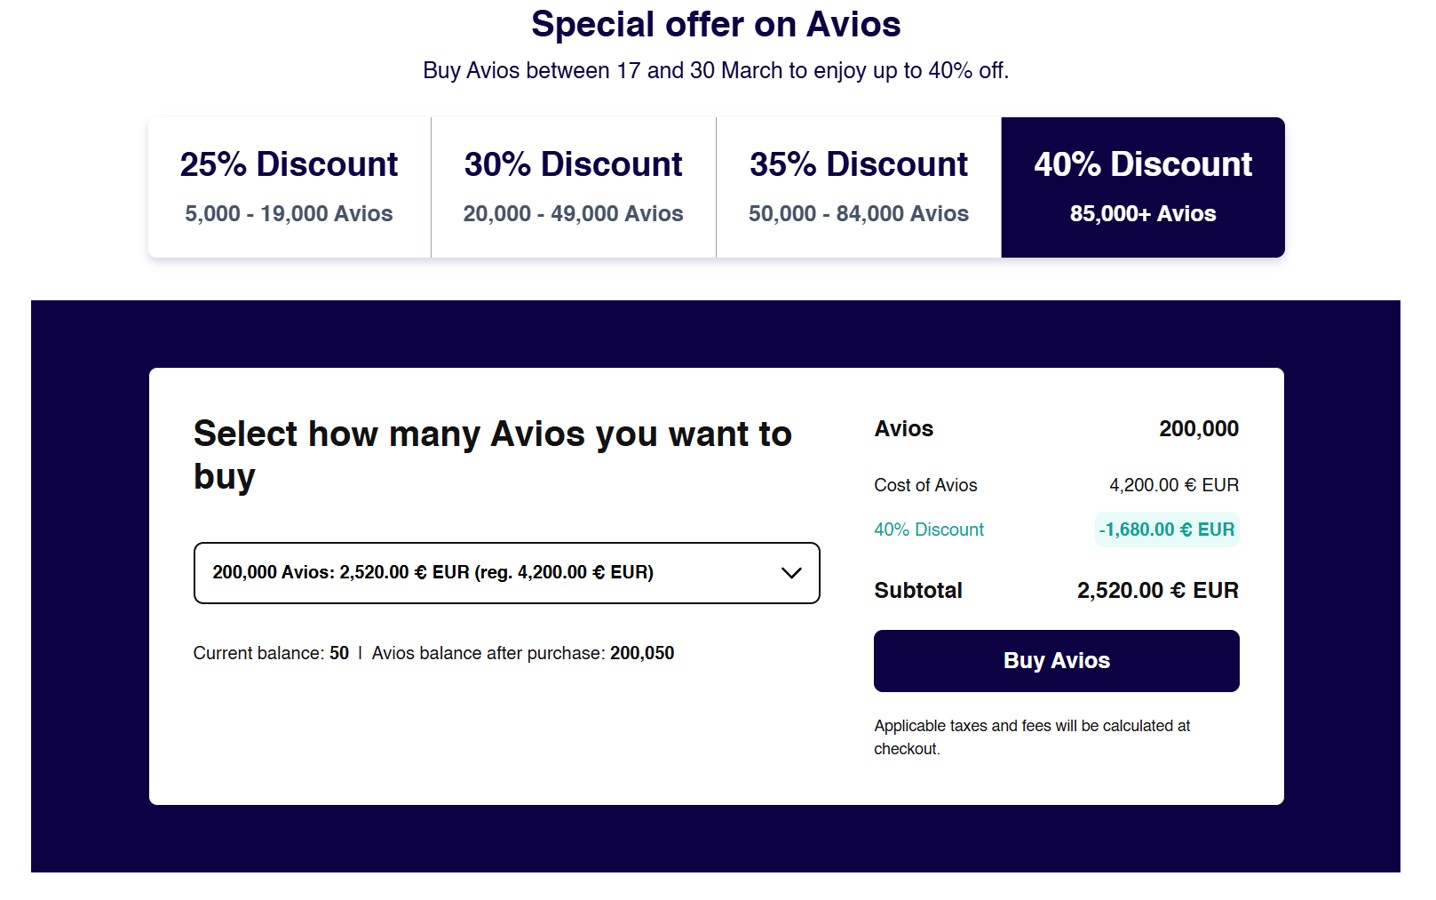Select the 40% Discount 85,000+ Avios tab
This screenshot has width=1436, height=900.
(1142, 187)
